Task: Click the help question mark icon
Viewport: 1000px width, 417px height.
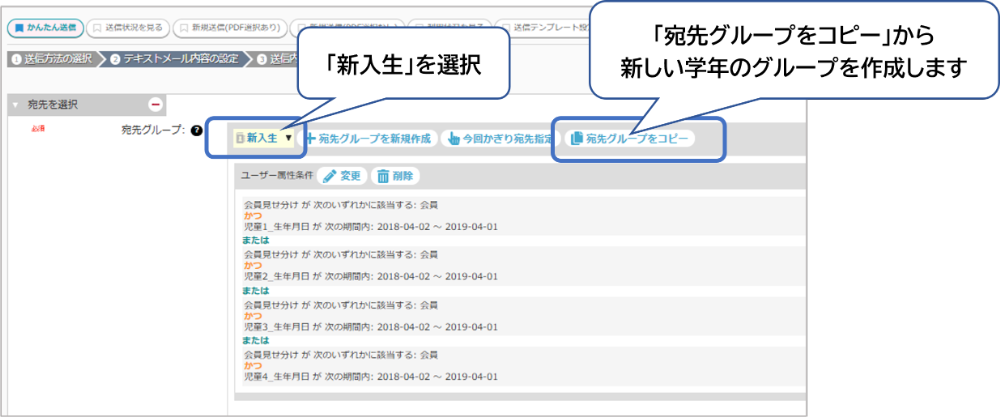Action: [x=196, y=131]
